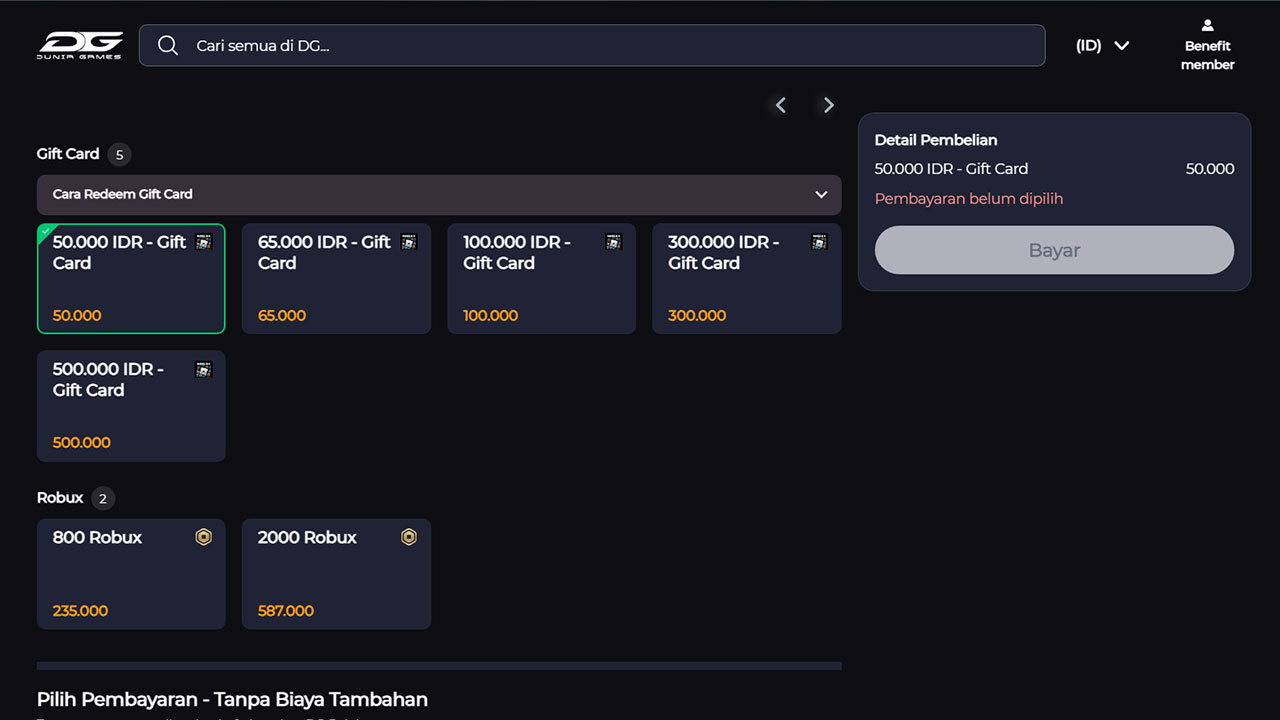The height and width of the screenshot is (720, 1280).
Task: Choose the 2000 Robux package
Action: click(x=336, y=574)
